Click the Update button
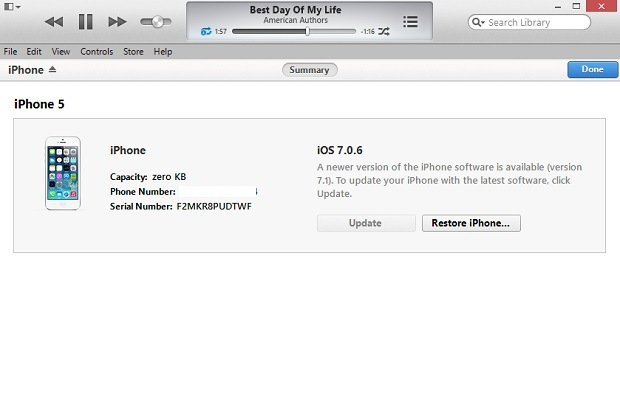Image resolution: width=620 pixels, height=405 pixels. (x=366, y=223)
